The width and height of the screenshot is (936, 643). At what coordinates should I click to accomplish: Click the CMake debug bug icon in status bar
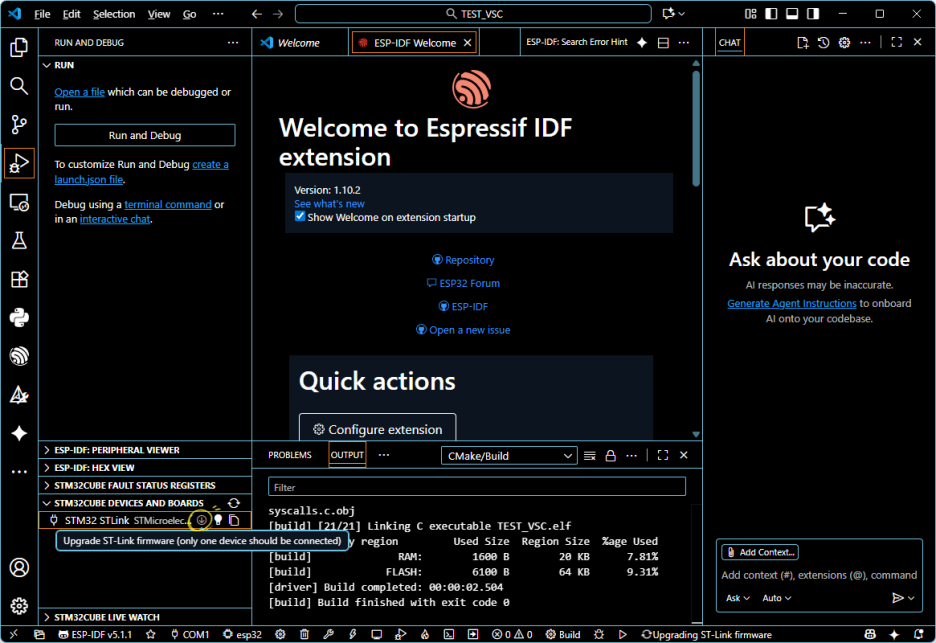tap(599, 634)
